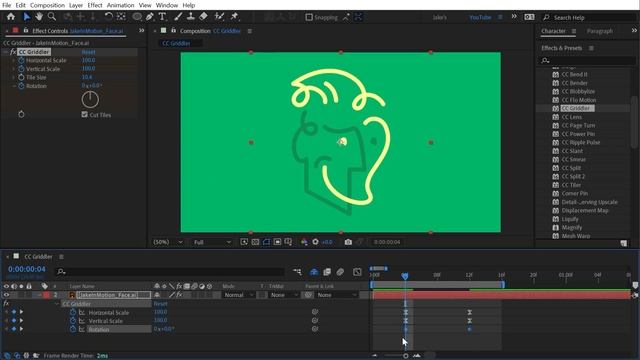
Task: Toggle the layer's fx switch in timeline
Action: coord(179,295)
